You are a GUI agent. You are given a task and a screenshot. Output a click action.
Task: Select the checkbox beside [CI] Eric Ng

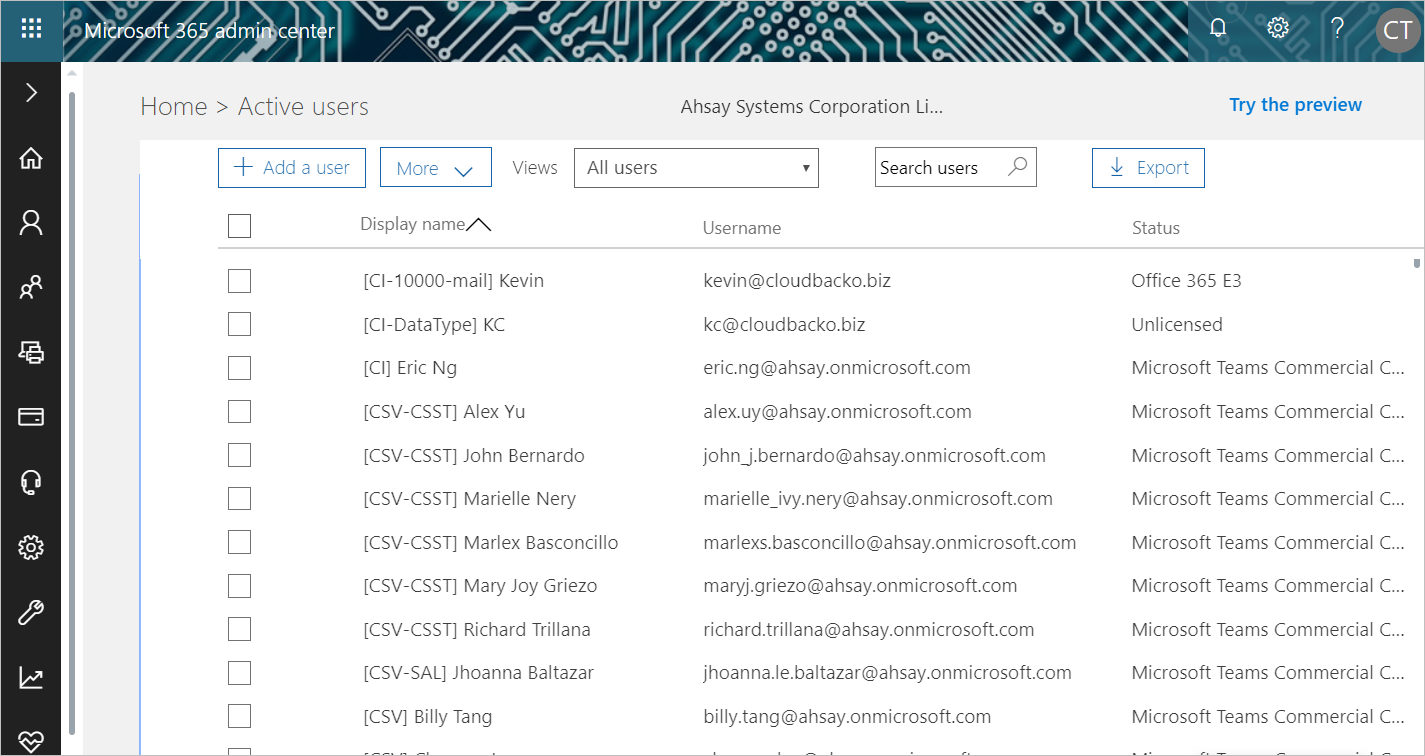tap(239, 368)
